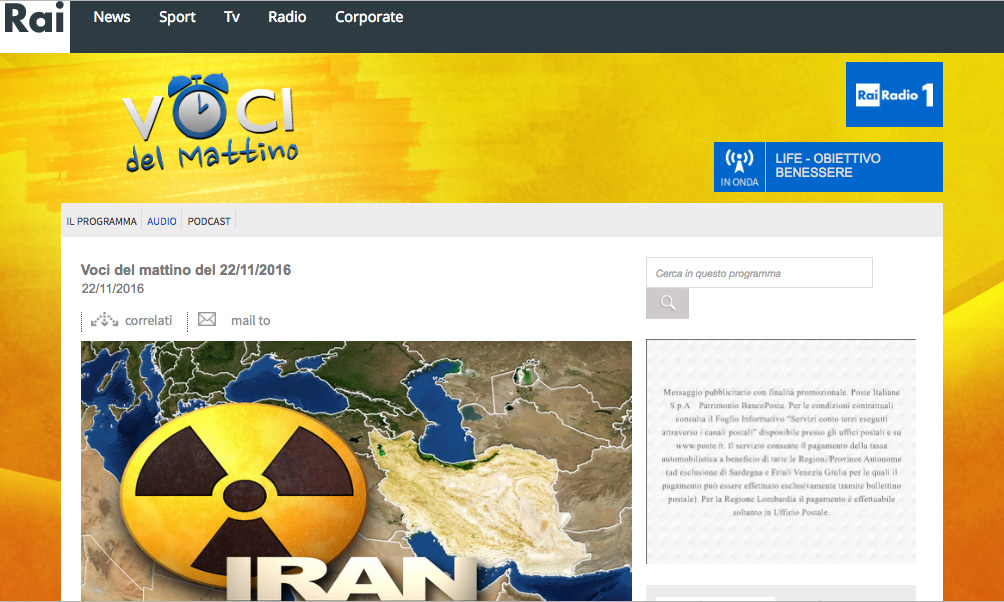The image size is (1004, 602).
Task: Click the Rai logo in top-left corner
Action: (x=34, y=20)
